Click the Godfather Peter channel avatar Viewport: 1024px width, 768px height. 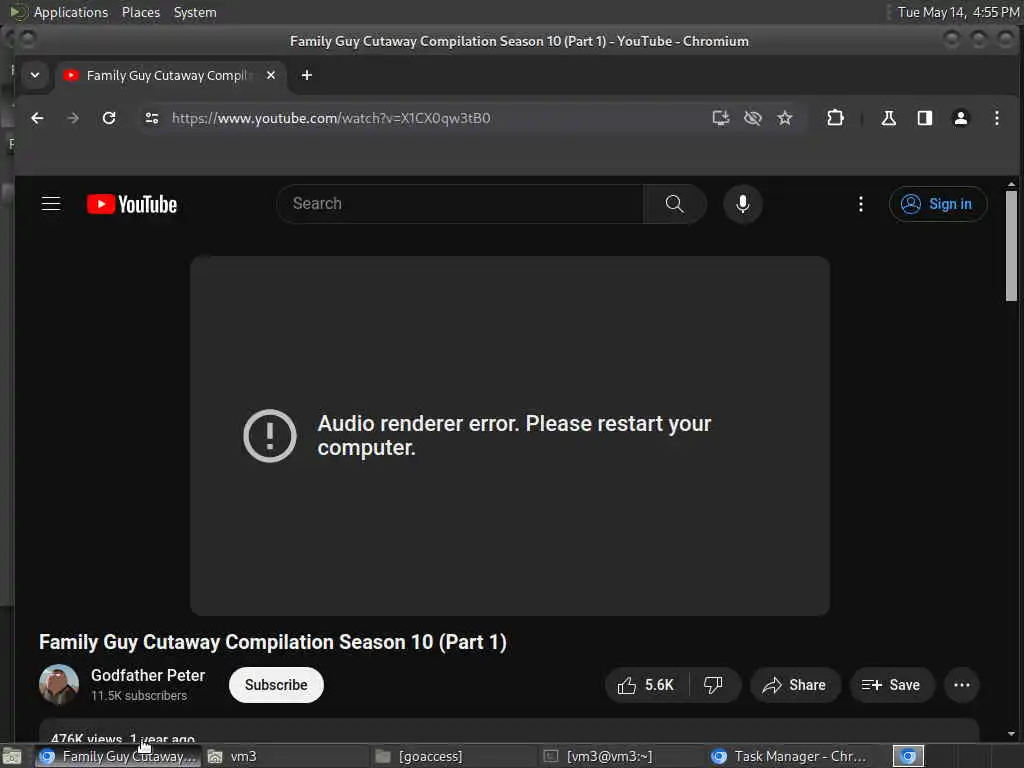(x=59, y=684)
